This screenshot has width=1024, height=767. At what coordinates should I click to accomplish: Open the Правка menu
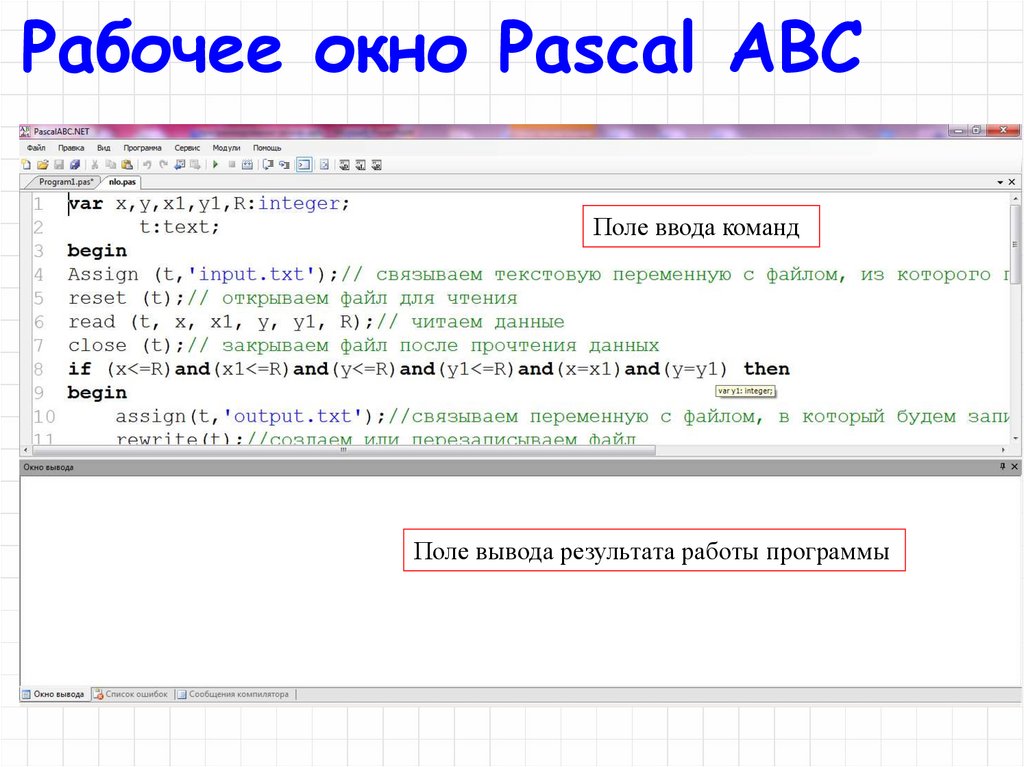tap(71, 148)
